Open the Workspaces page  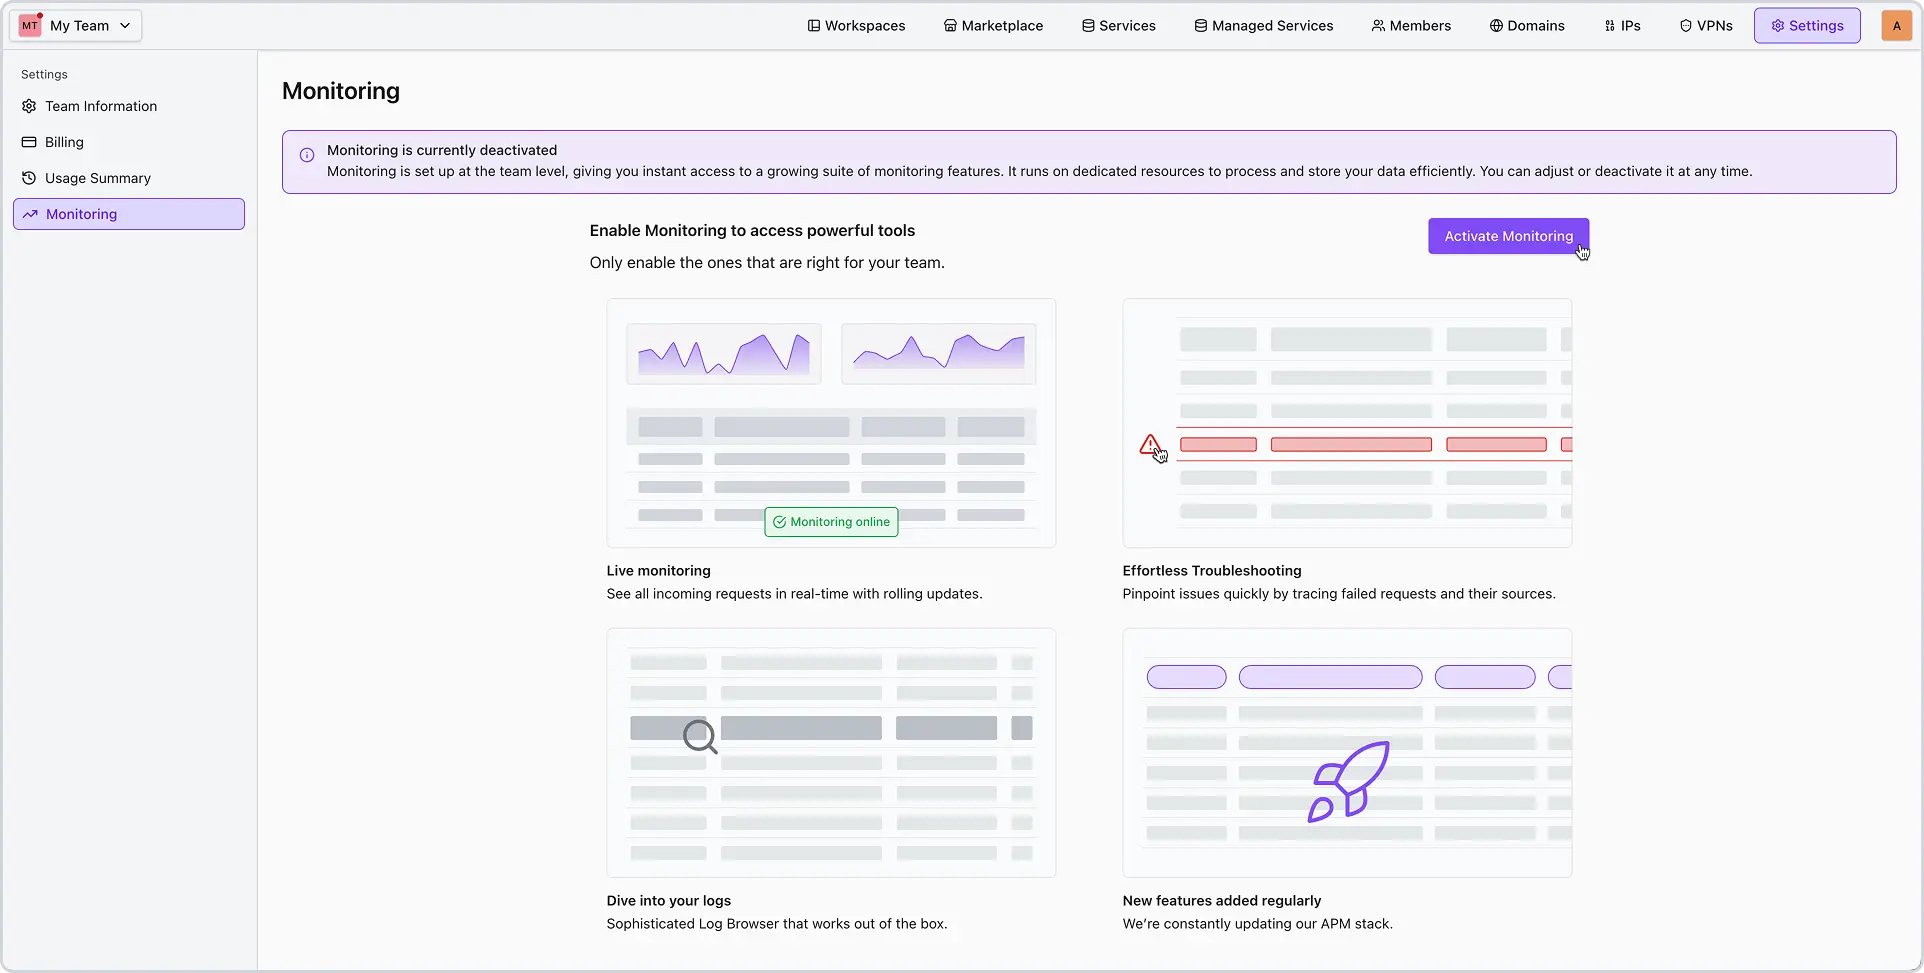(x=856, y=26)
